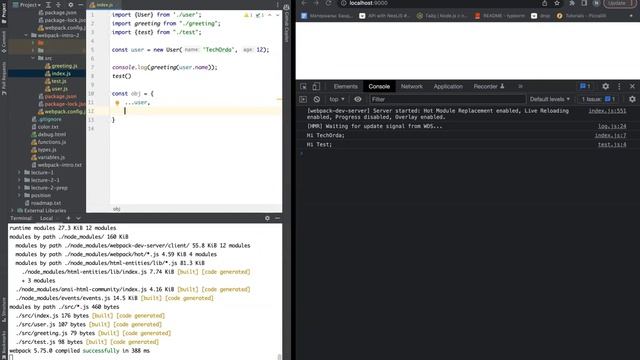Expand the lecture-2-prep folder
640x360 pixels.
coord(19,188)
